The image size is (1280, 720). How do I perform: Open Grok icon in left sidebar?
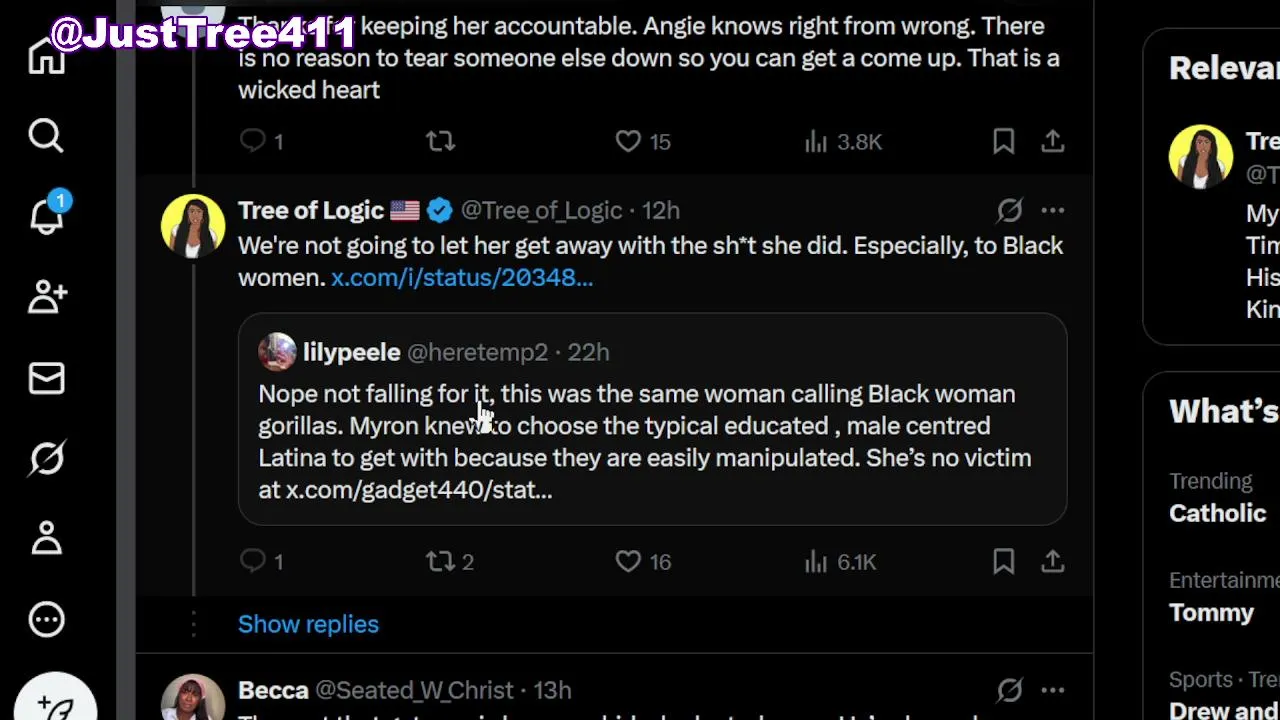pos(46,459)
